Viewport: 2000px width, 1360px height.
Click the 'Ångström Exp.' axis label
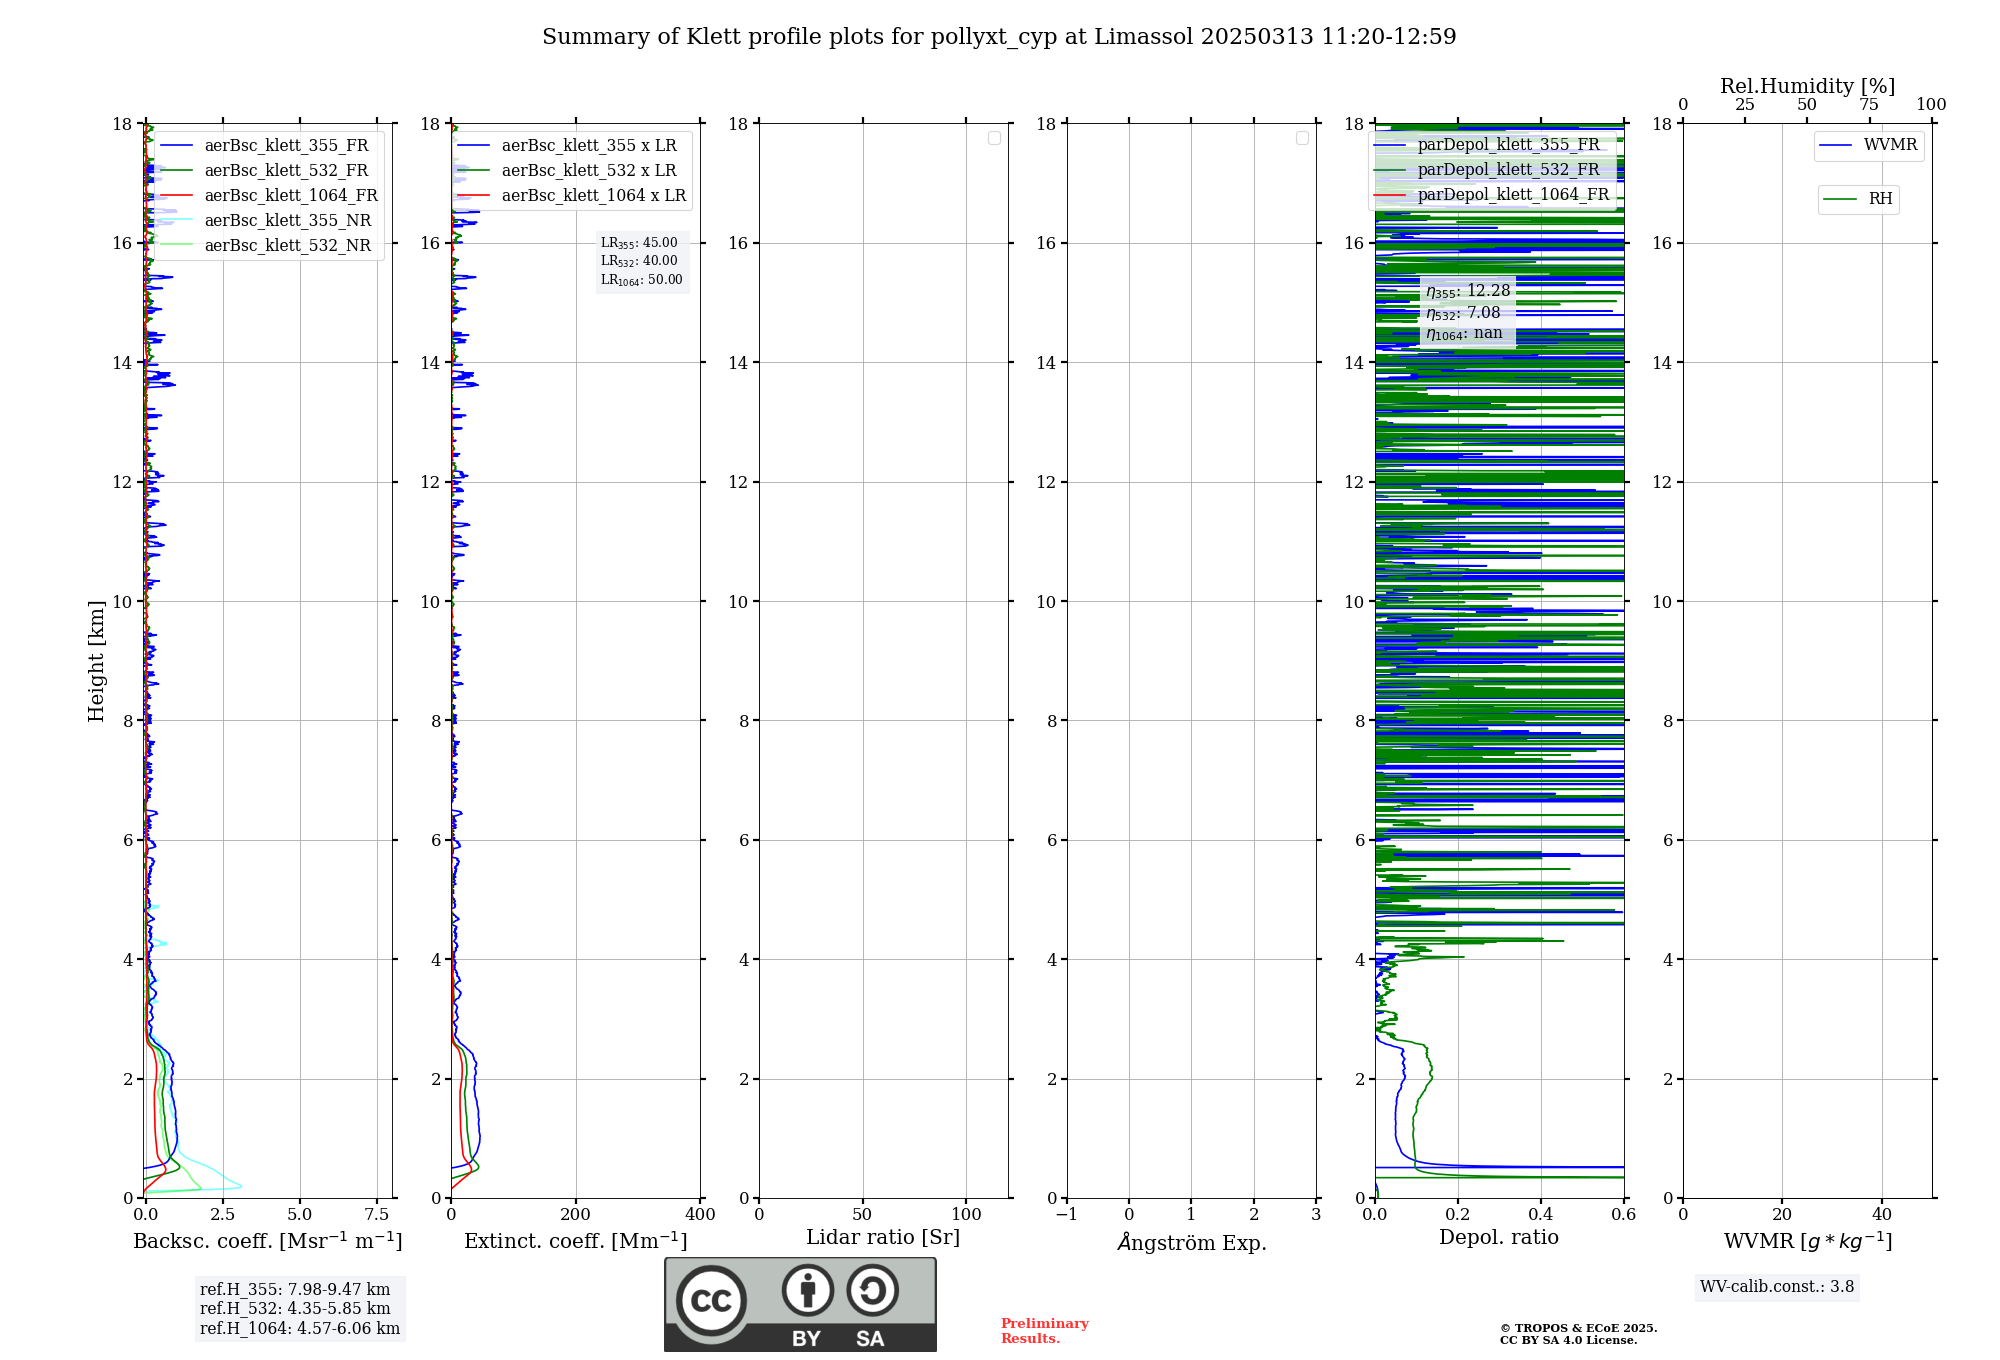tap(1192, 1242)
